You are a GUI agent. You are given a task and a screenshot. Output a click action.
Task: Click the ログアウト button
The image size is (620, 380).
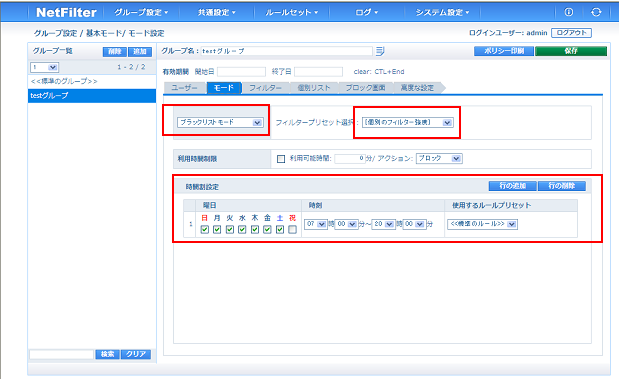[571, 33]
